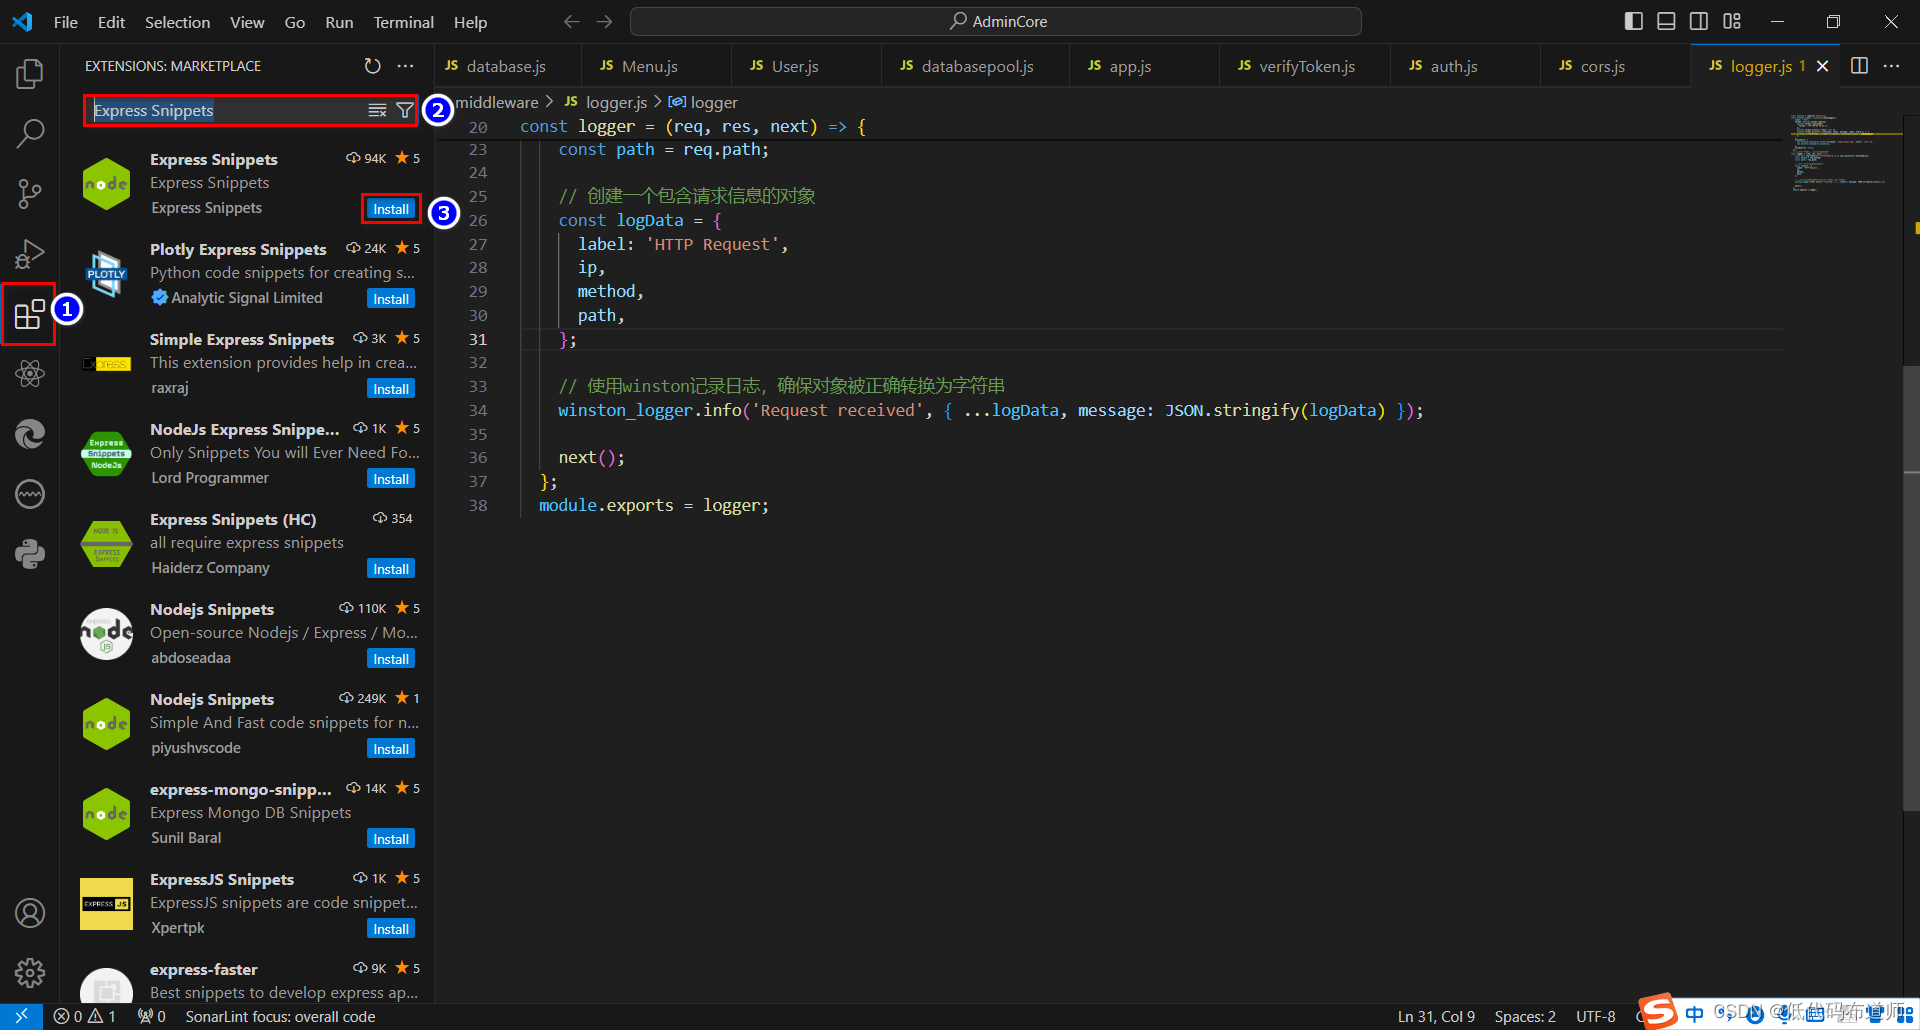The image size is (1920, 1030).
Task: Change the UTF-8 file encoding
Action: 1596,1016
